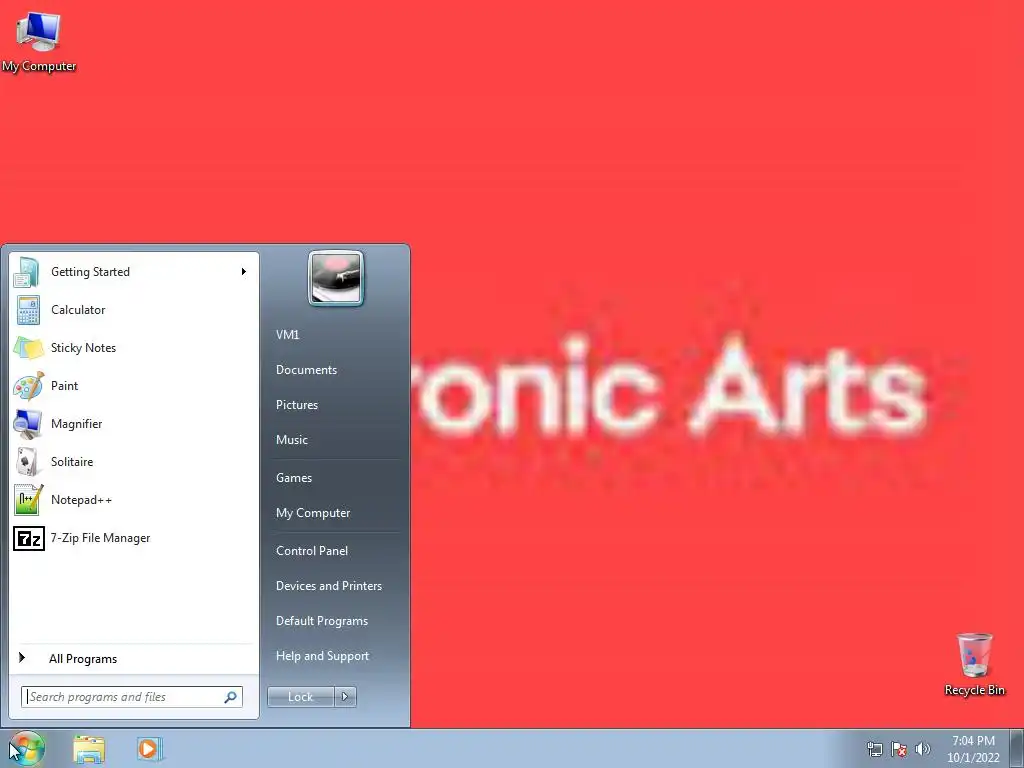The height and width of the screenshot is (768, 1024).
Task: Select the Magnifier text label
Action: tap(76, 424)
